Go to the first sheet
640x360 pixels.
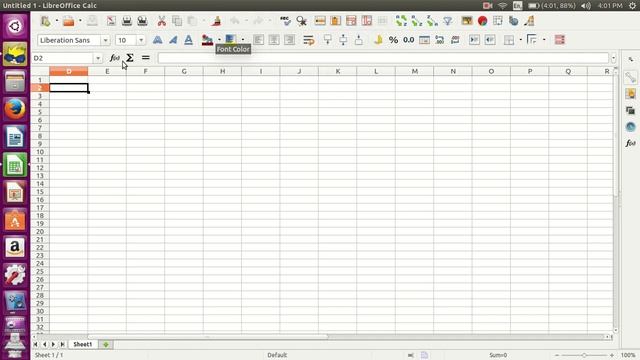coord(36,344)
